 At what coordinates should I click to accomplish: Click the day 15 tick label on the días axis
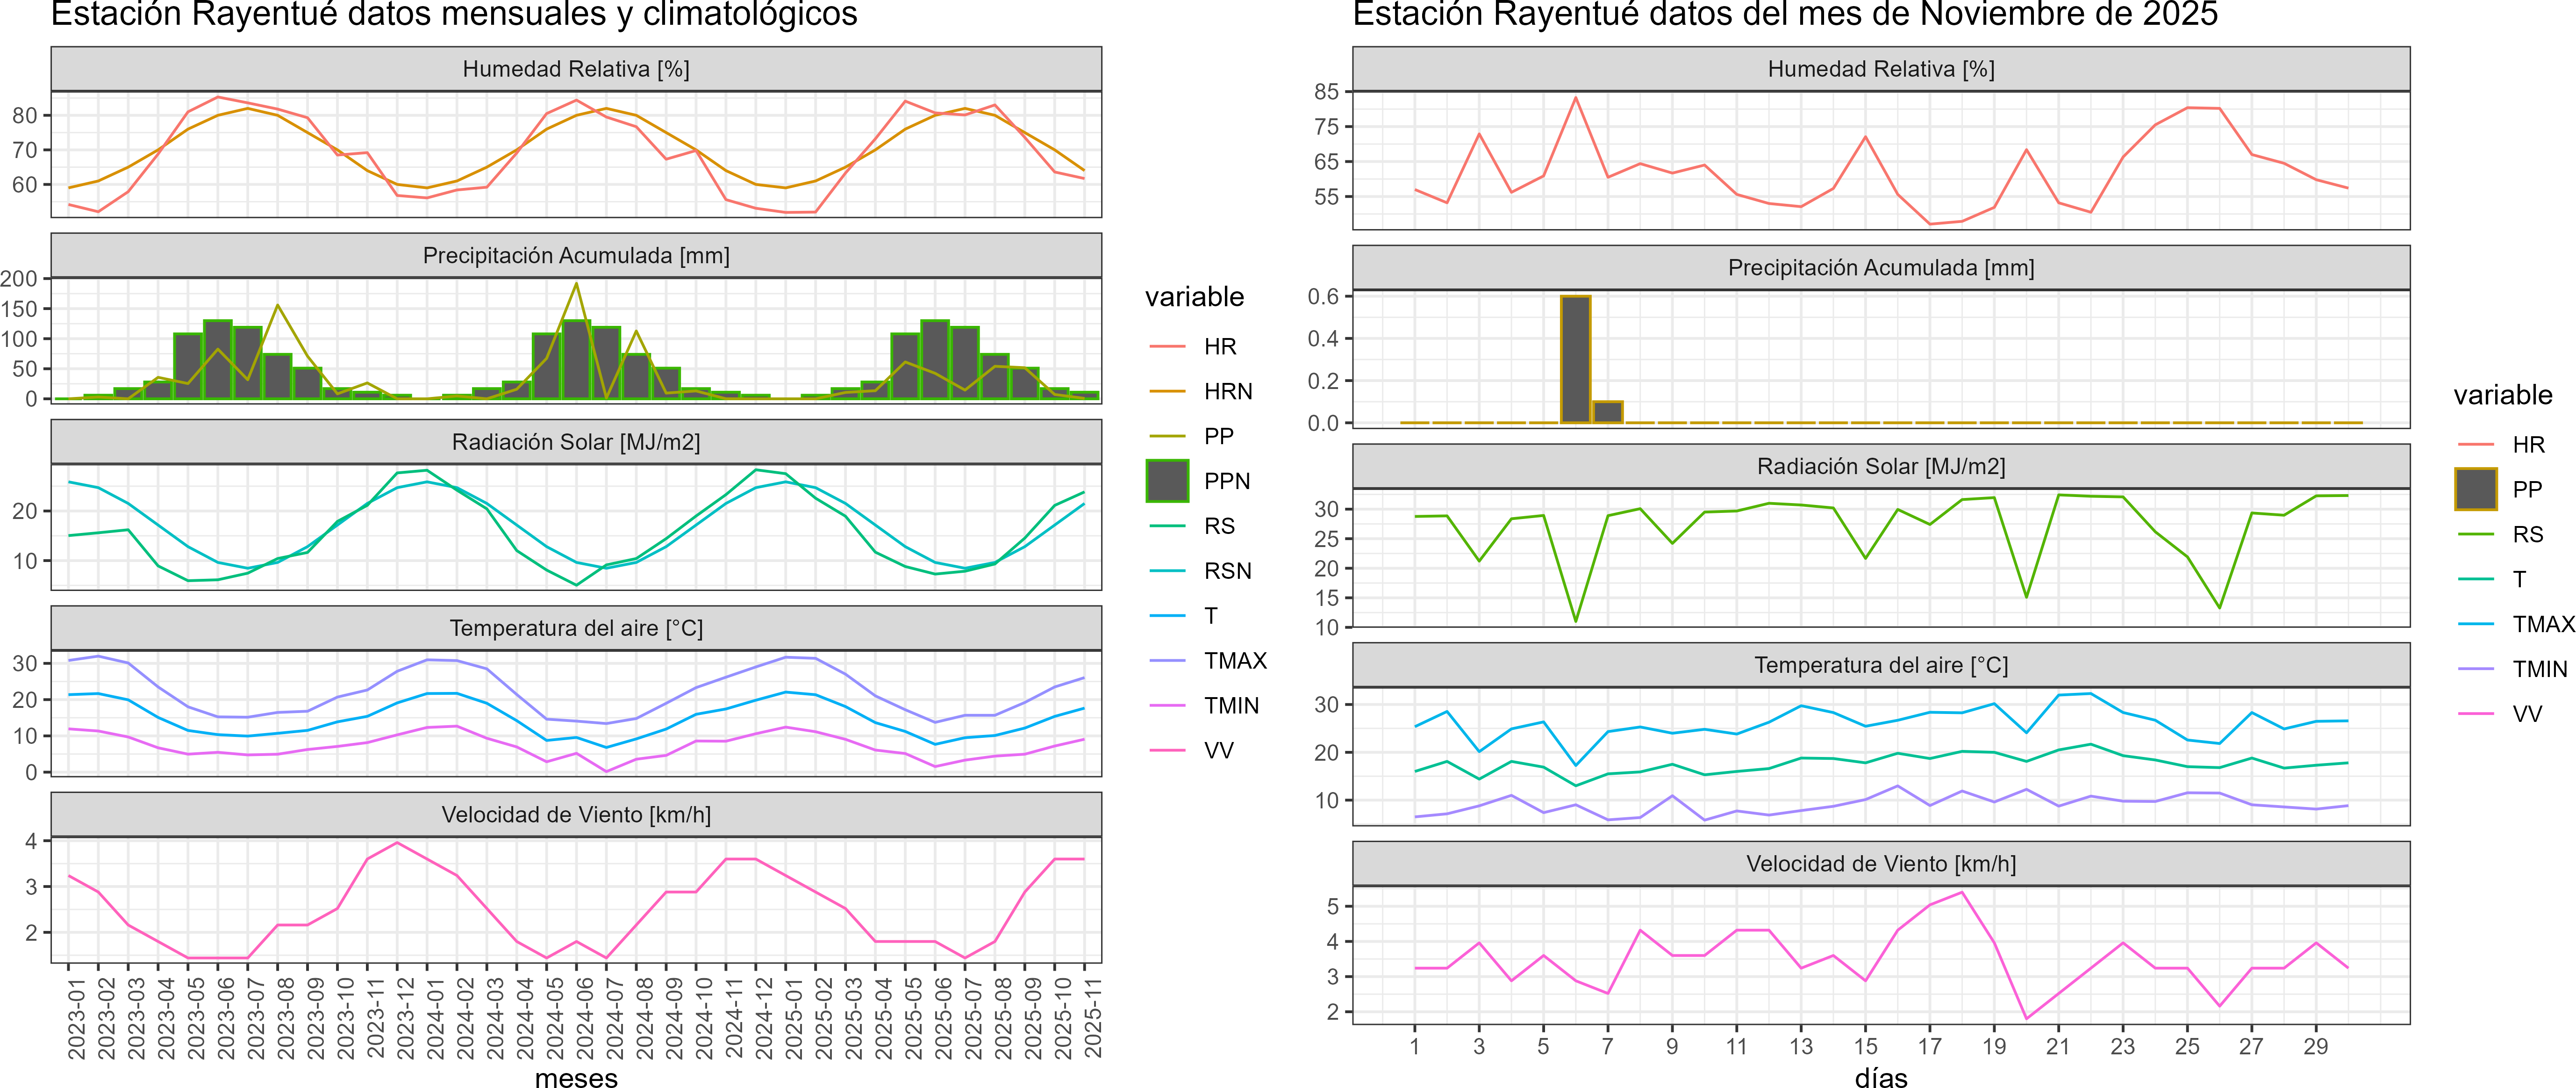[1865, 1046]
